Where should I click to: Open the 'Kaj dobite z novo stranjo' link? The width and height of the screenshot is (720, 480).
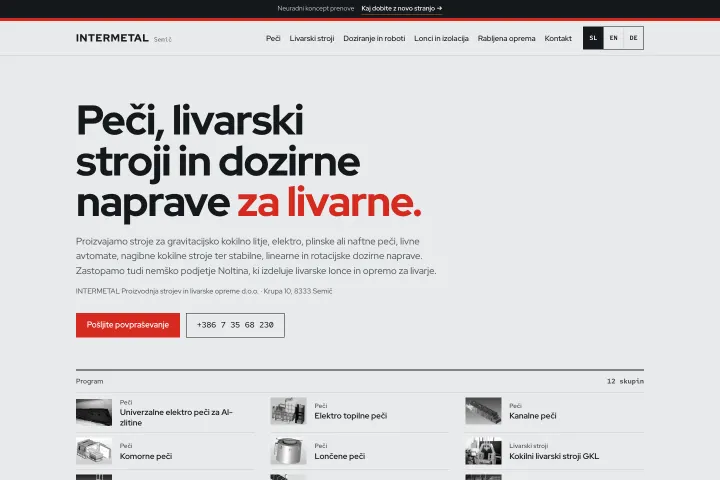click(401, 8)
